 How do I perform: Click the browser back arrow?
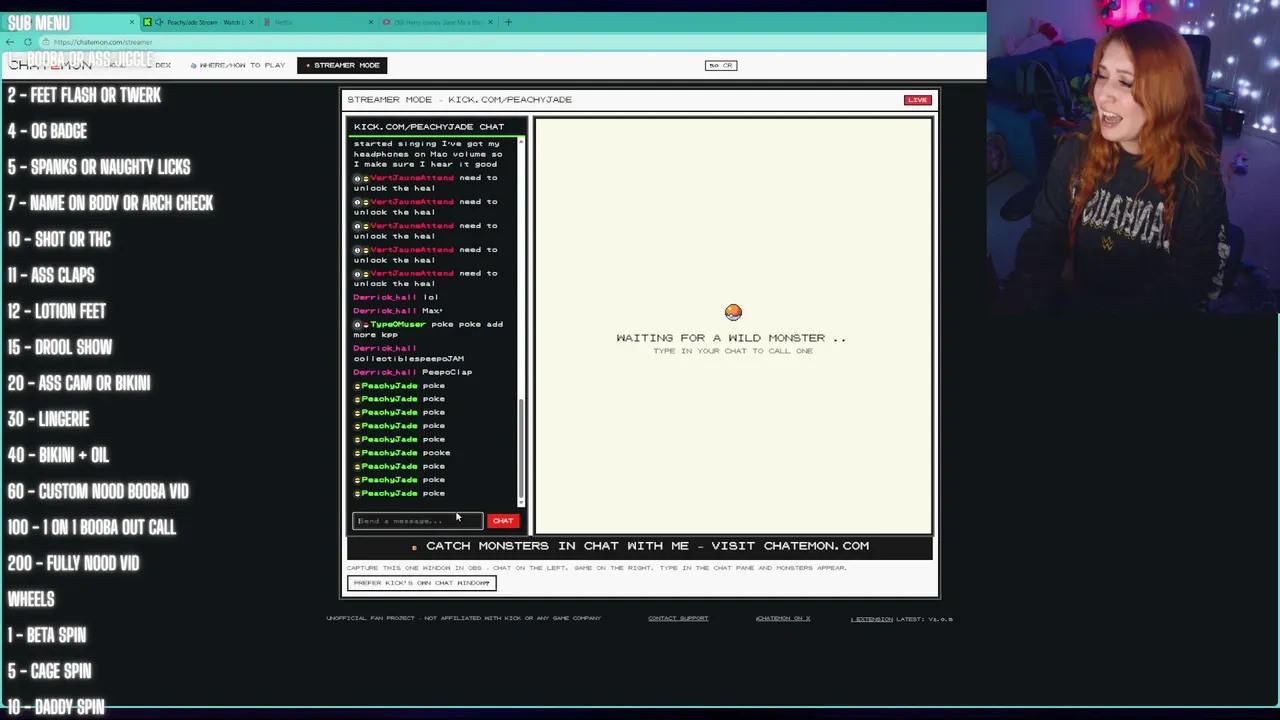pos(10,42)
